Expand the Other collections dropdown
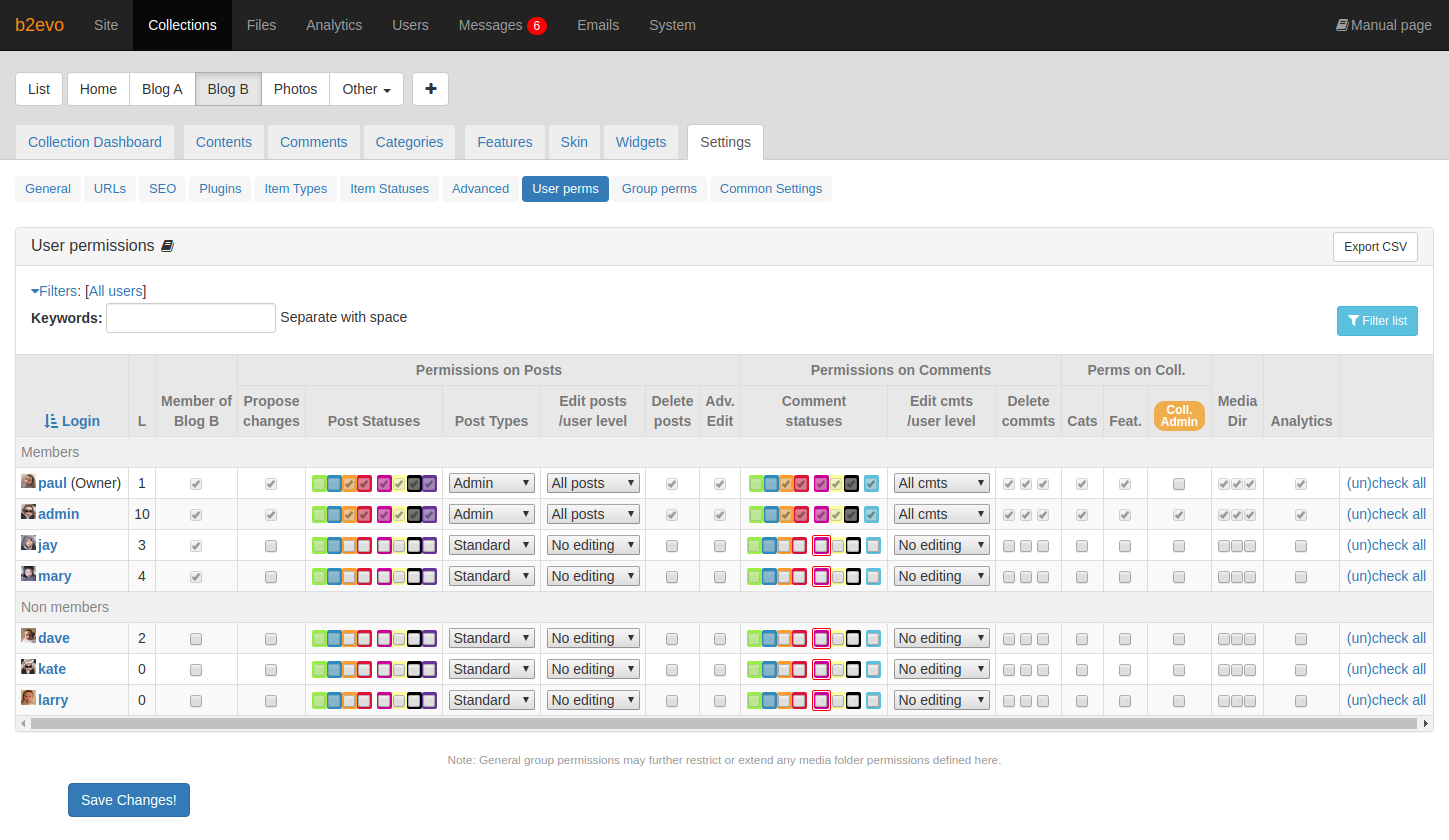This screenshot has height=840, width=1449. pos(366,89)
